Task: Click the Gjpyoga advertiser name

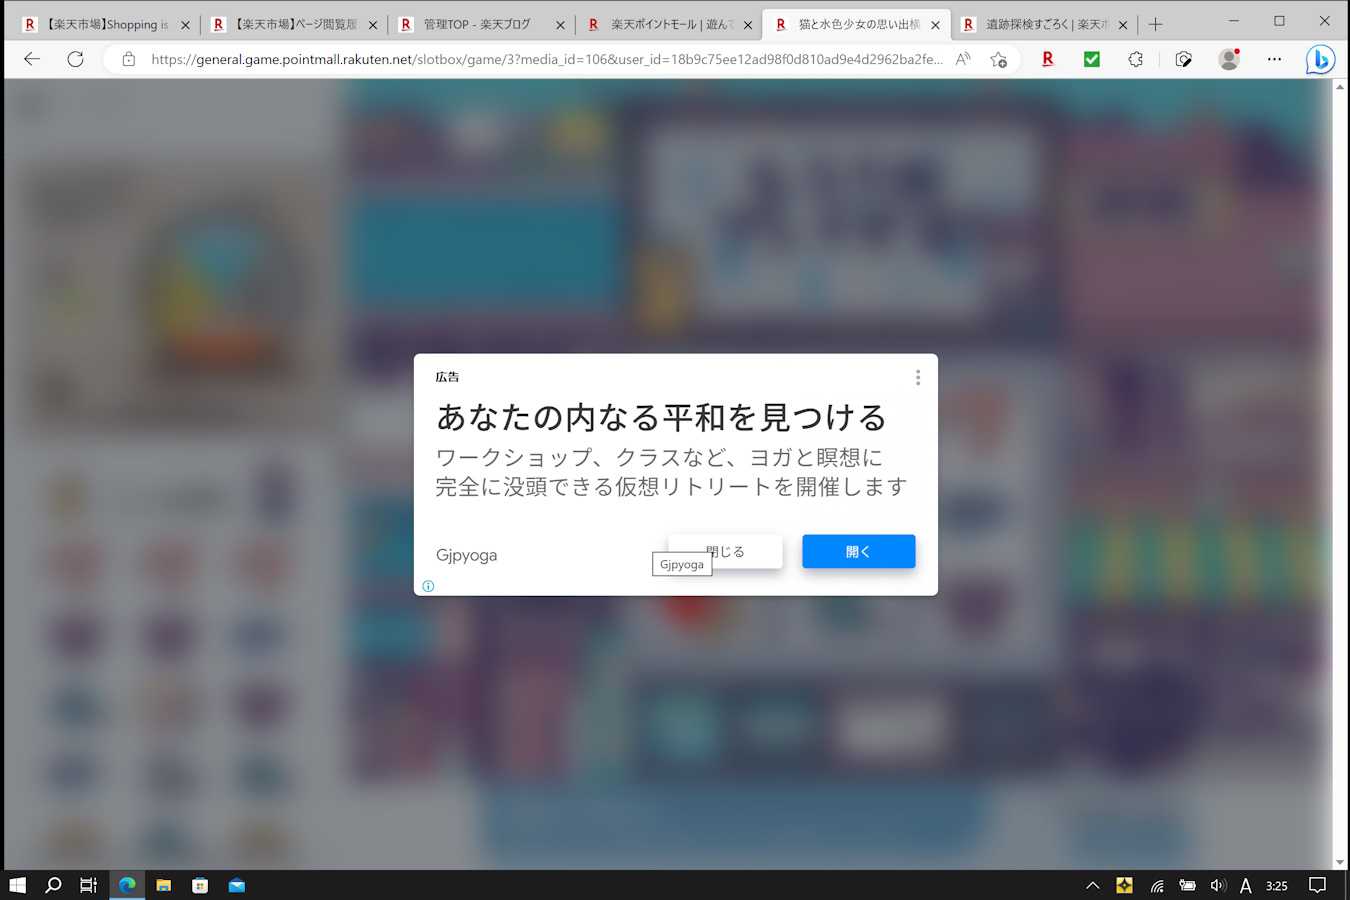Action: coord(466,555)
